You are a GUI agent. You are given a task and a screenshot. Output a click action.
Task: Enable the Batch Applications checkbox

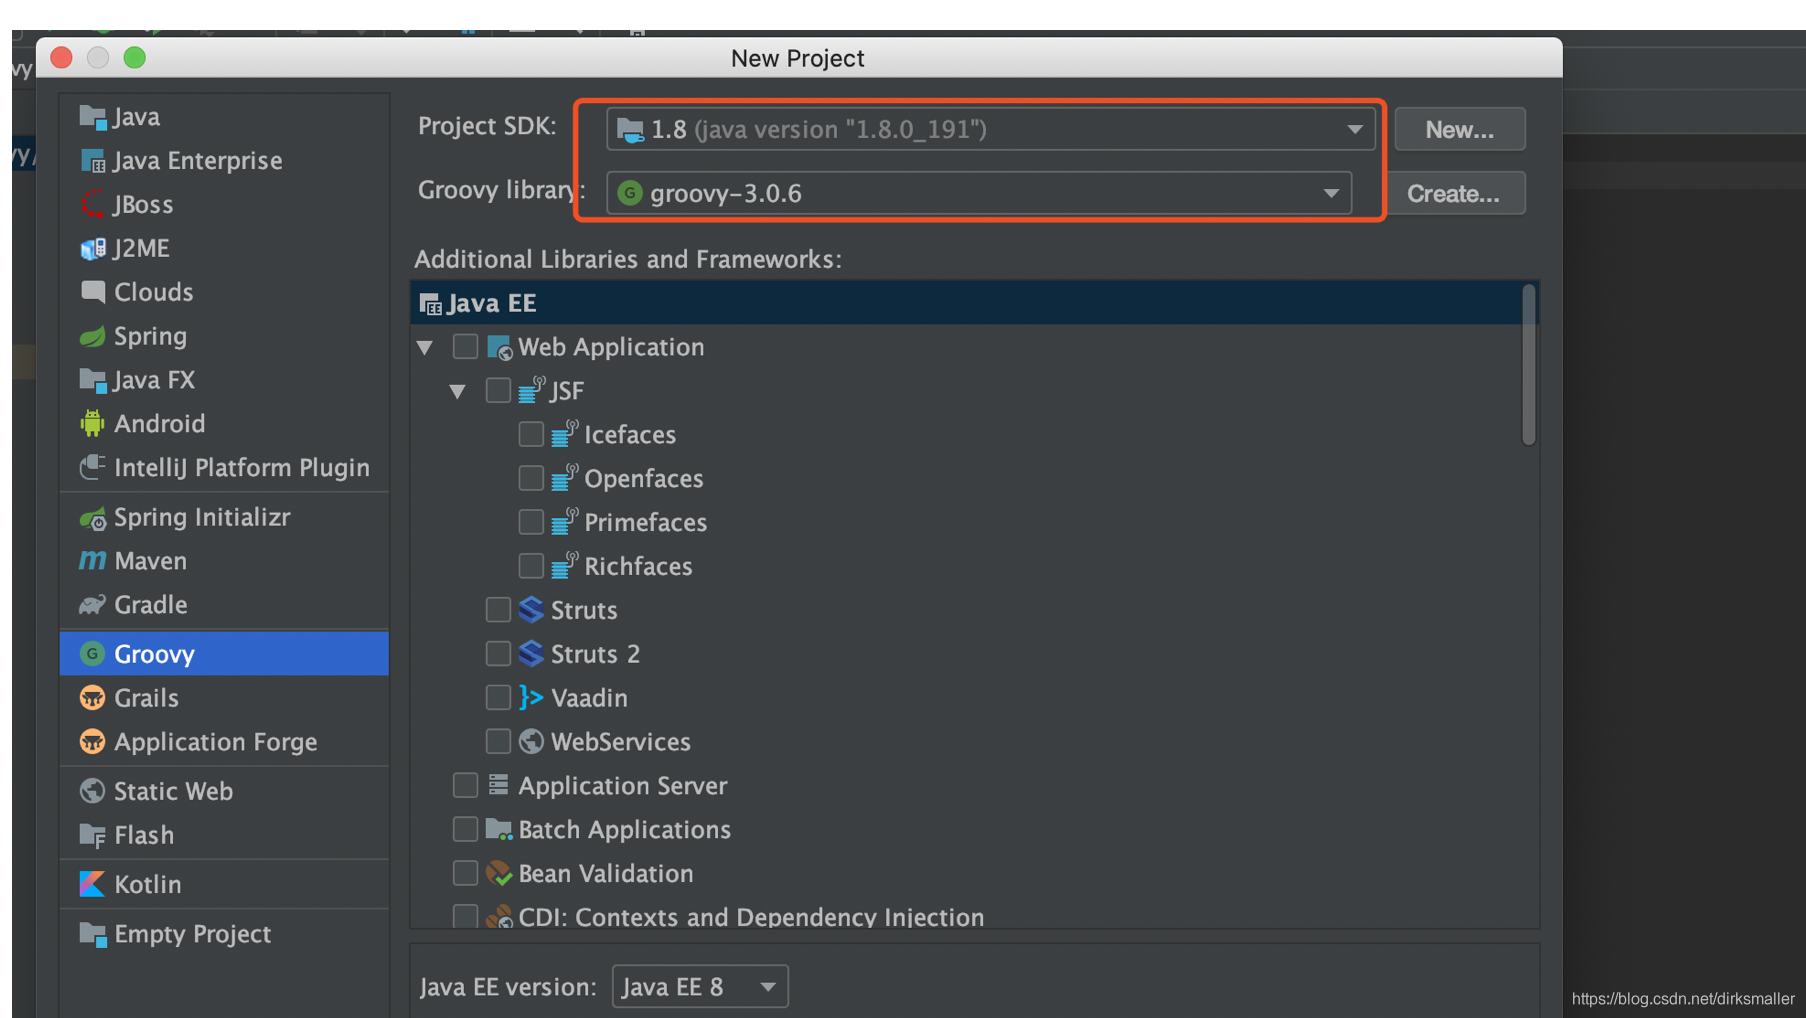pos(465,830)
